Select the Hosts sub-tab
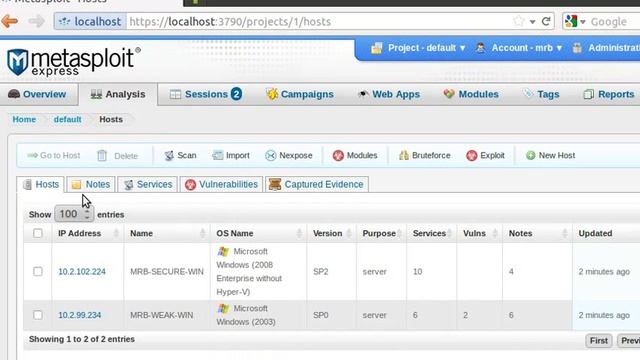The image size is (640, 360). 40,184
